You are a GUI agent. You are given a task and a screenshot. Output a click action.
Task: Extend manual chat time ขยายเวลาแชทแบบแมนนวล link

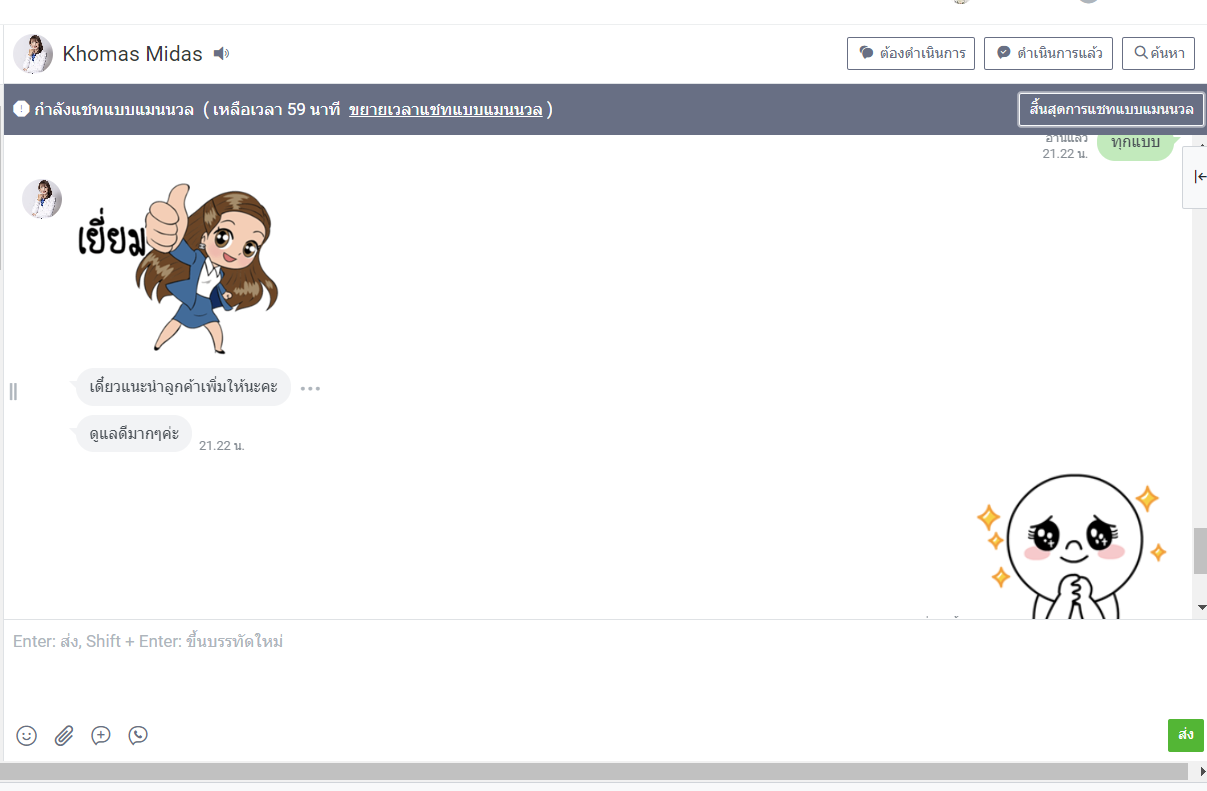(x=445, y=109)
